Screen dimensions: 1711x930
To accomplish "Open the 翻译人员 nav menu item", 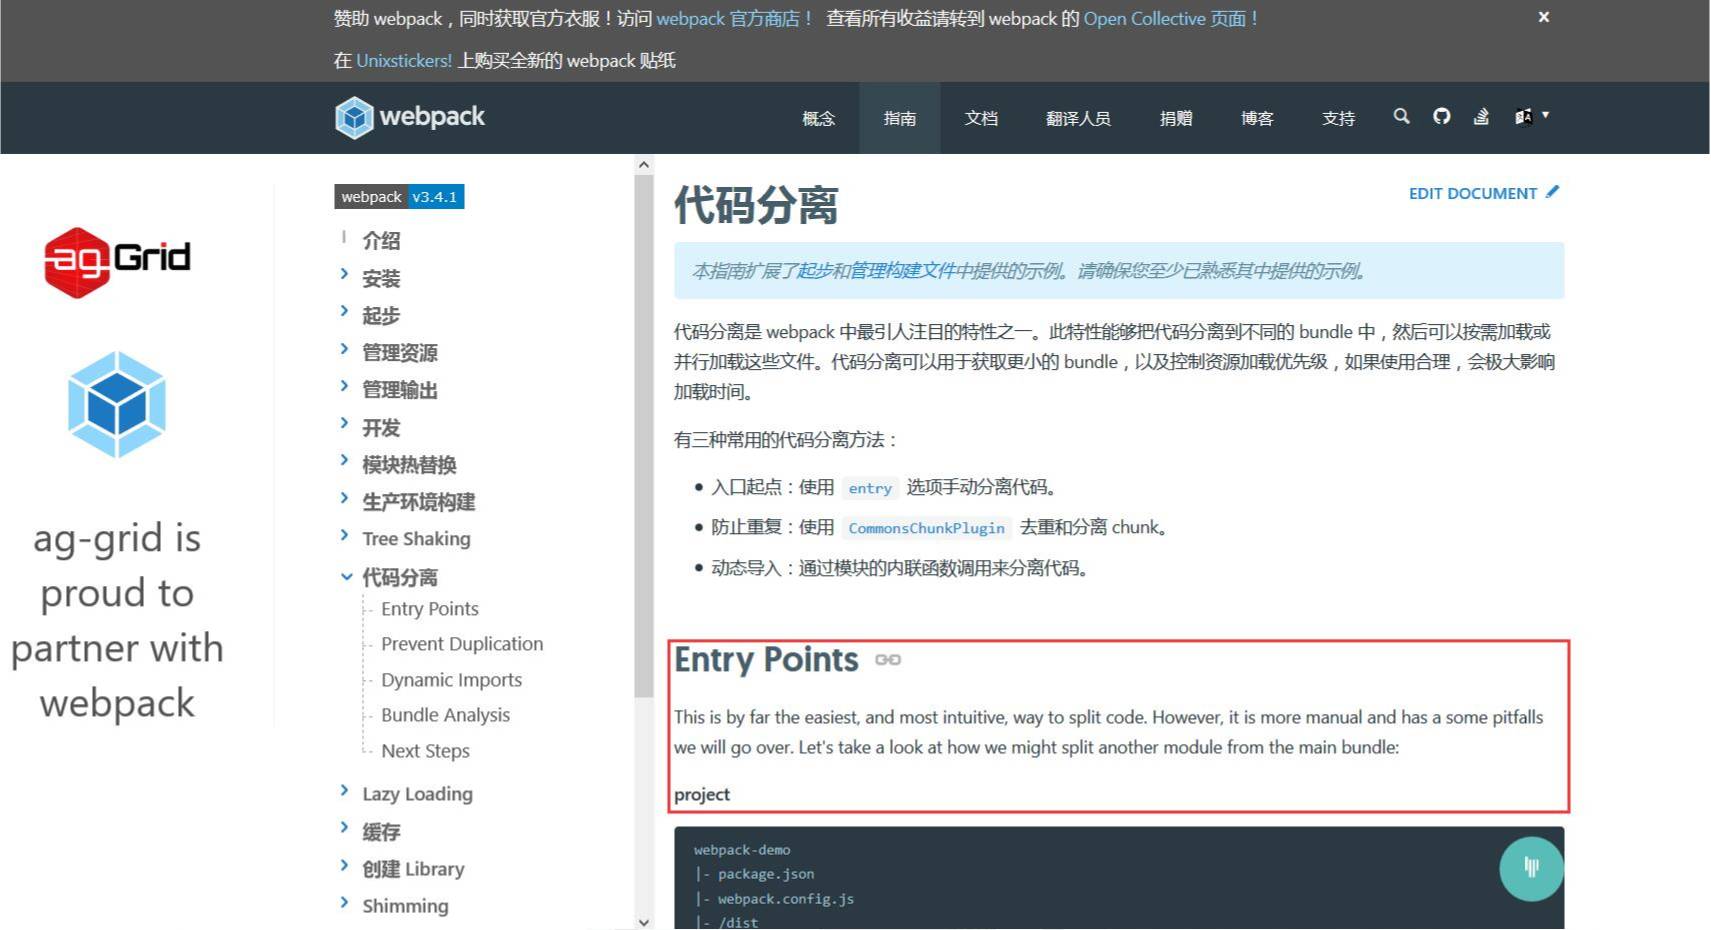I will 1078,118.
